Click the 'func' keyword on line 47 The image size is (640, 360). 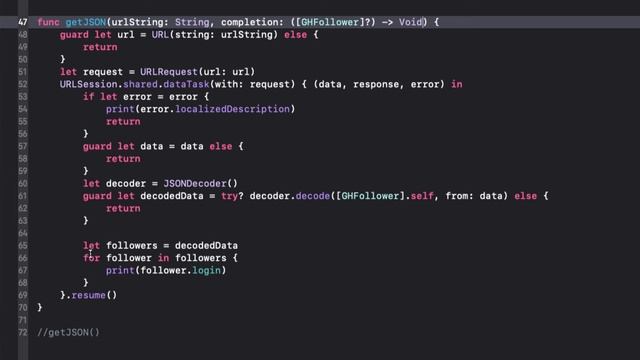pyautogui.click(x=48, y=22)
